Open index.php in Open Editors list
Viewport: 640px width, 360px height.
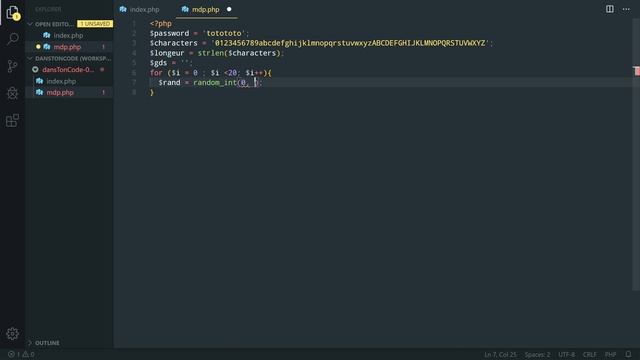click(68, 36)
